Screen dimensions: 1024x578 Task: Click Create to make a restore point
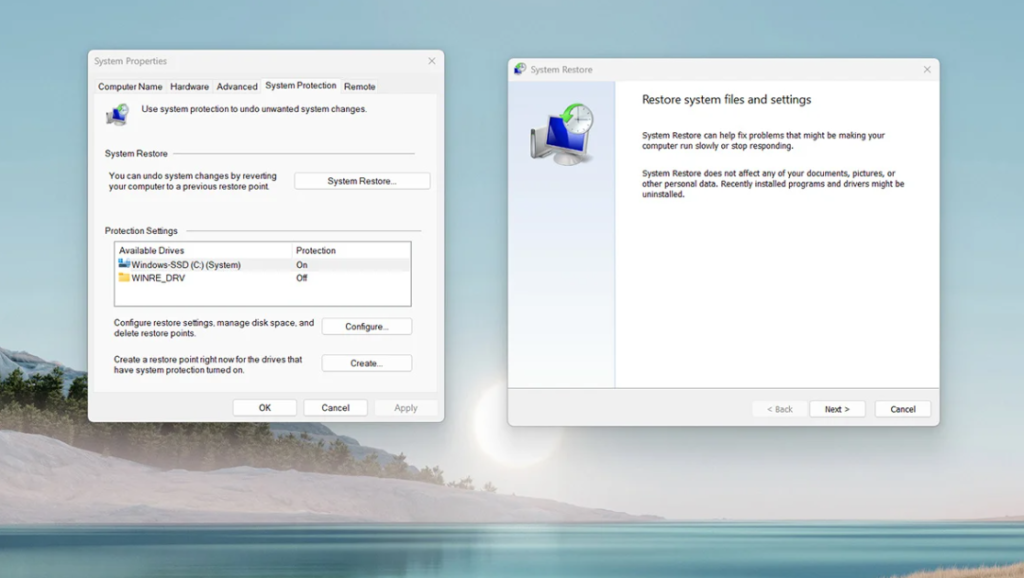point(366,362)
